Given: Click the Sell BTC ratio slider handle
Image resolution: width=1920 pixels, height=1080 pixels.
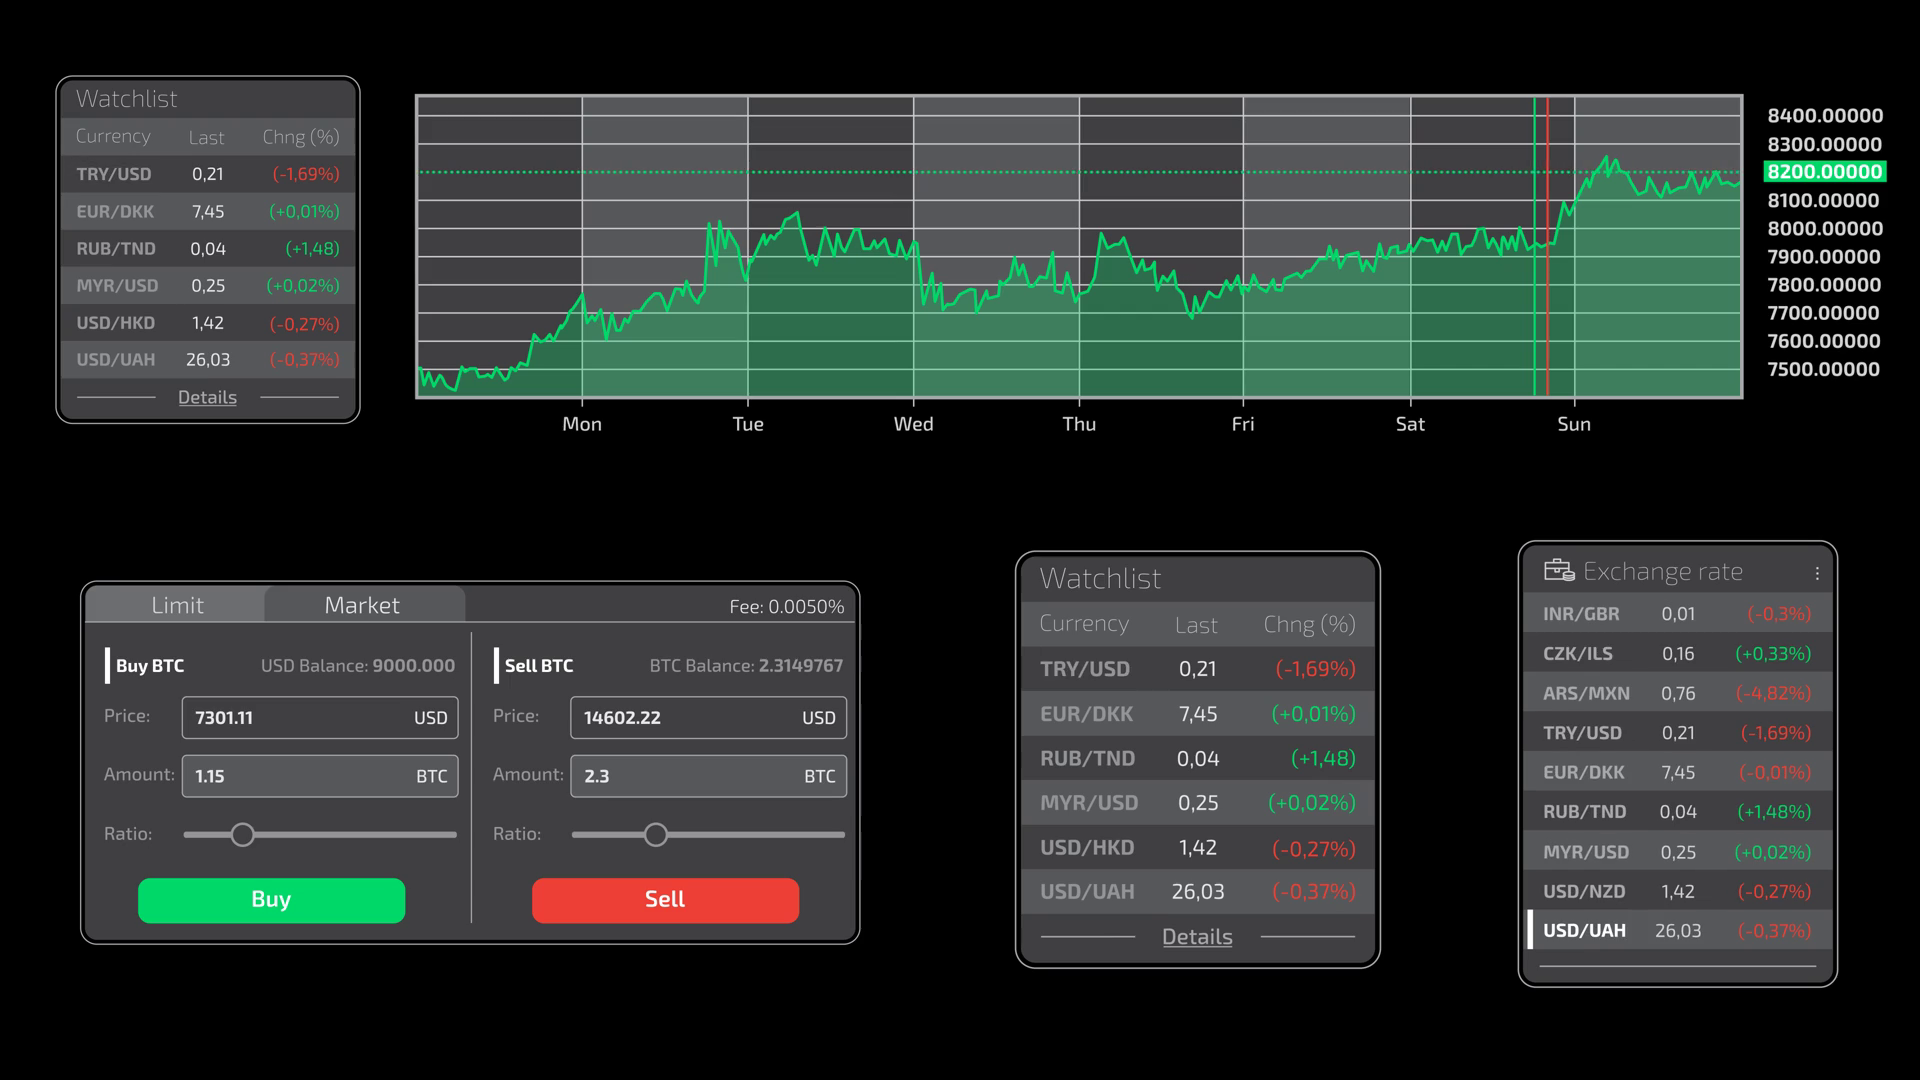Looking at the screenshot, I should (655, 835).
